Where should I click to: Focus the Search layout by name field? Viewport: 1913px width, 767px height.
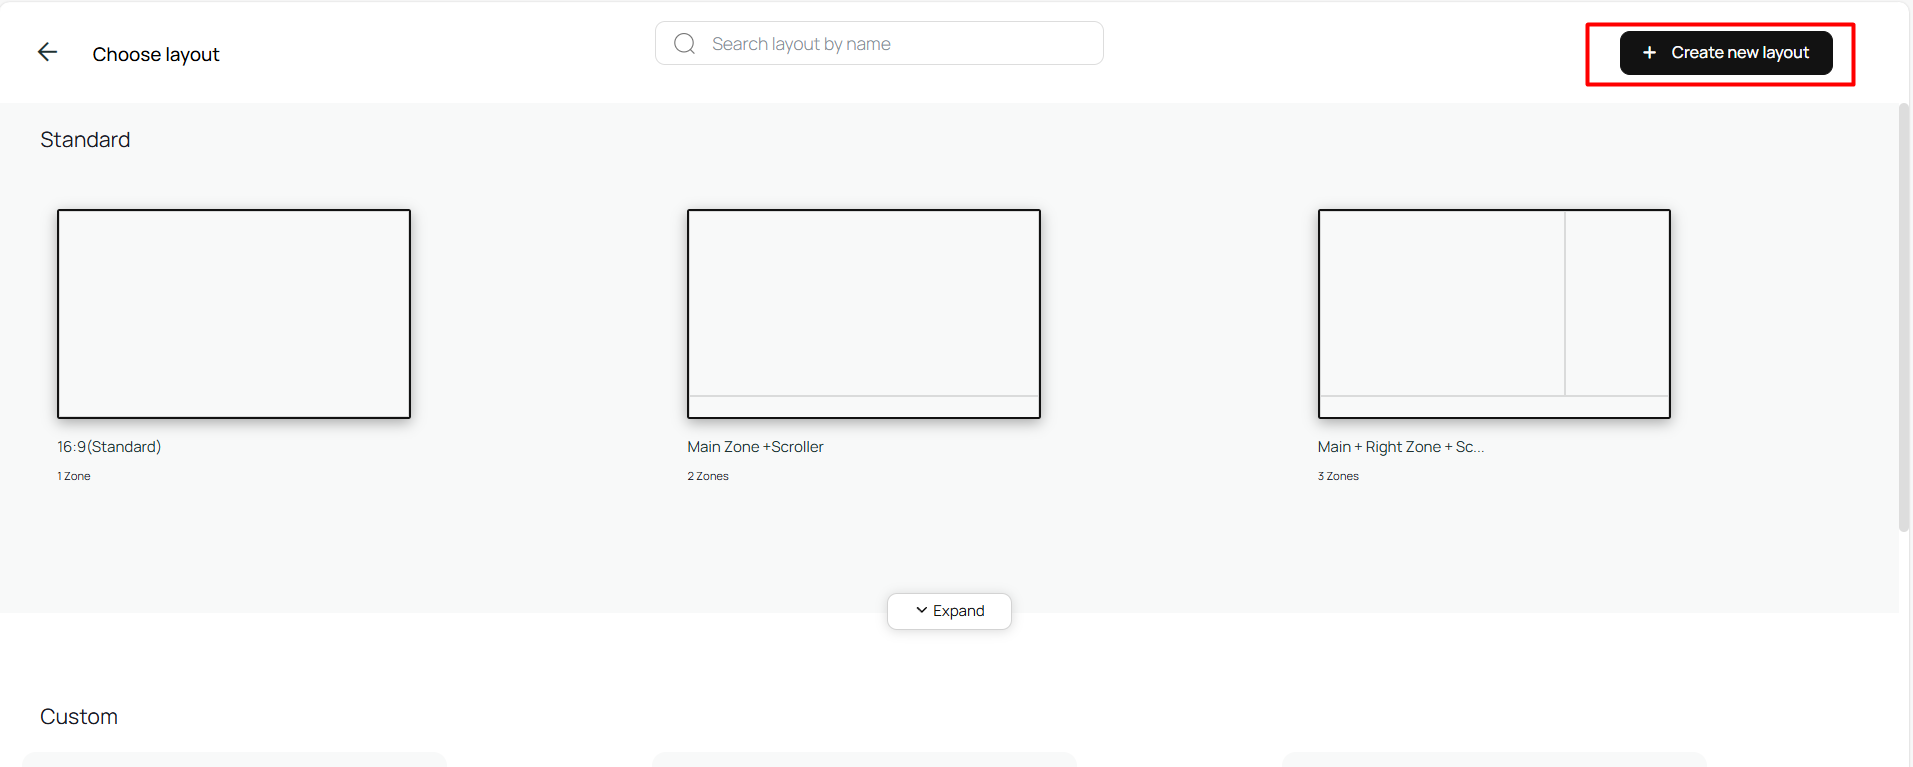(900, 44)
